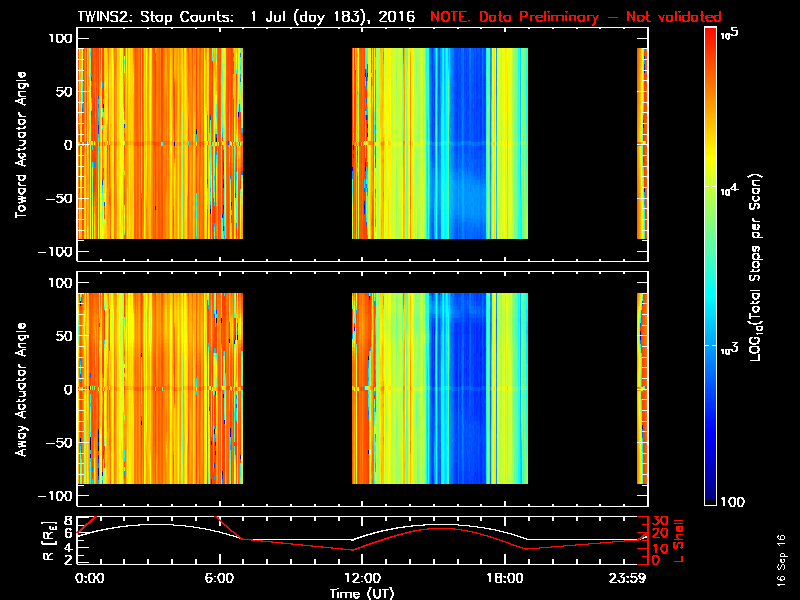This screenshot has width=800, height=600.
Task: Click the 10^3 label on the color scale
Action: click(730, 349)
